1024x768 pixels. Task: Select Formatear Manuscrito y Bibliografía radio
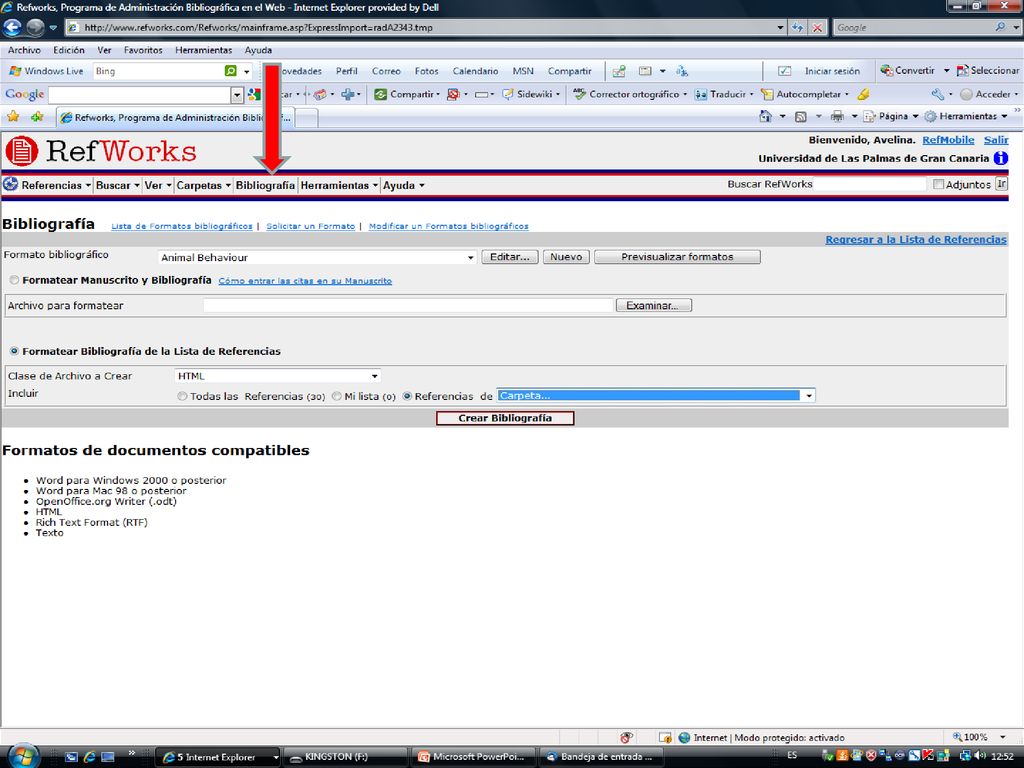coord(14,280)
